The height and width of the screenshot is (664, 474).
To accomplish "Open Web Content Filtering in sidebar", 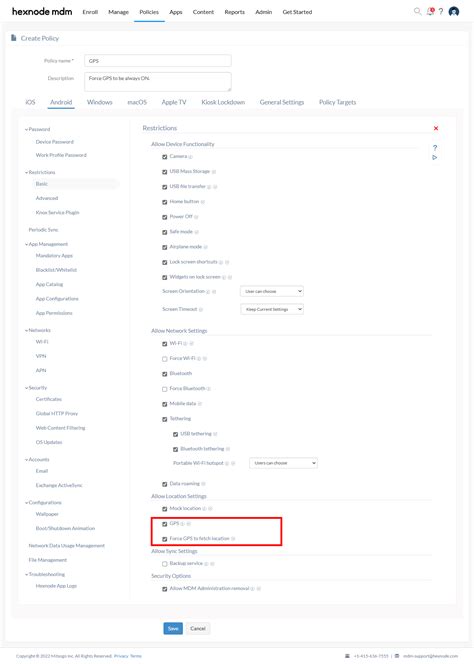I will pyautogui.click(x=60, y=428).
